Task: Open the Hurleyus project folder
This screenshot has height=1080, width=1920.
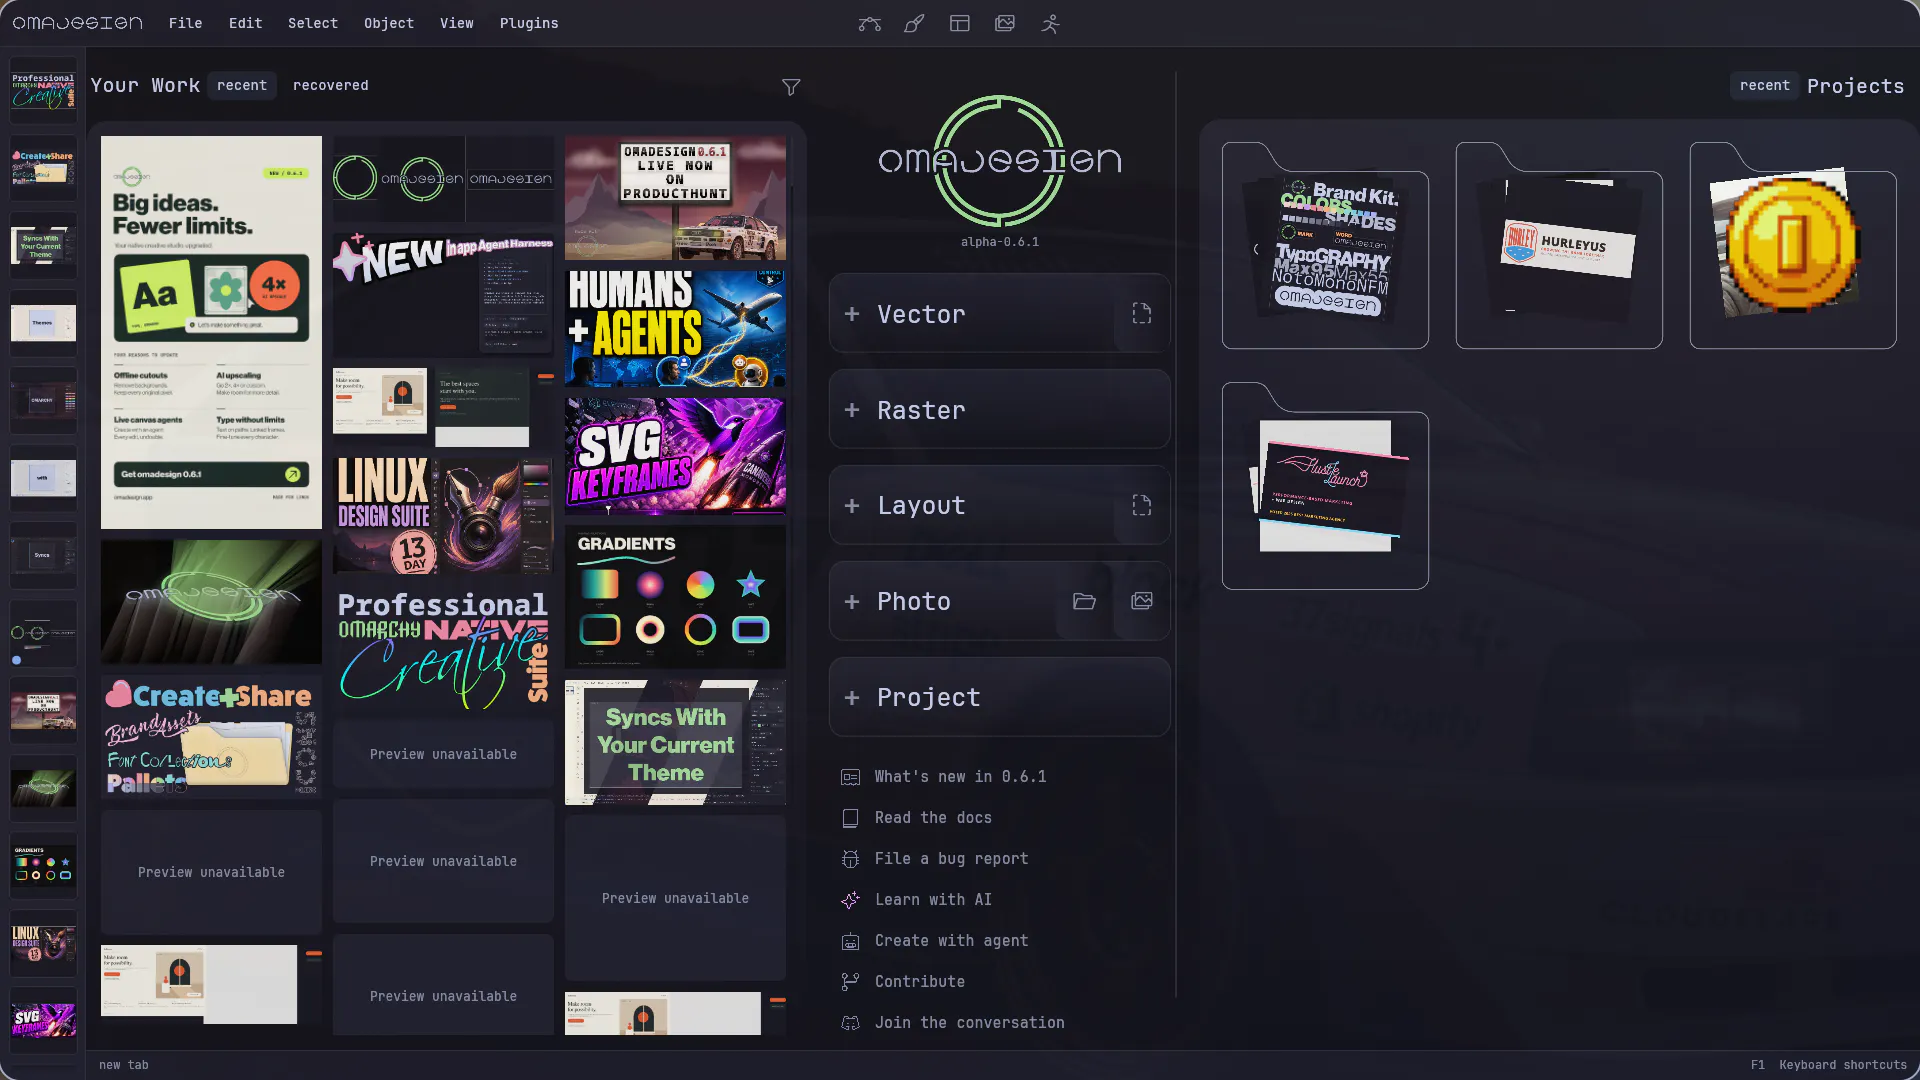Action: [x=1559, y=246]
